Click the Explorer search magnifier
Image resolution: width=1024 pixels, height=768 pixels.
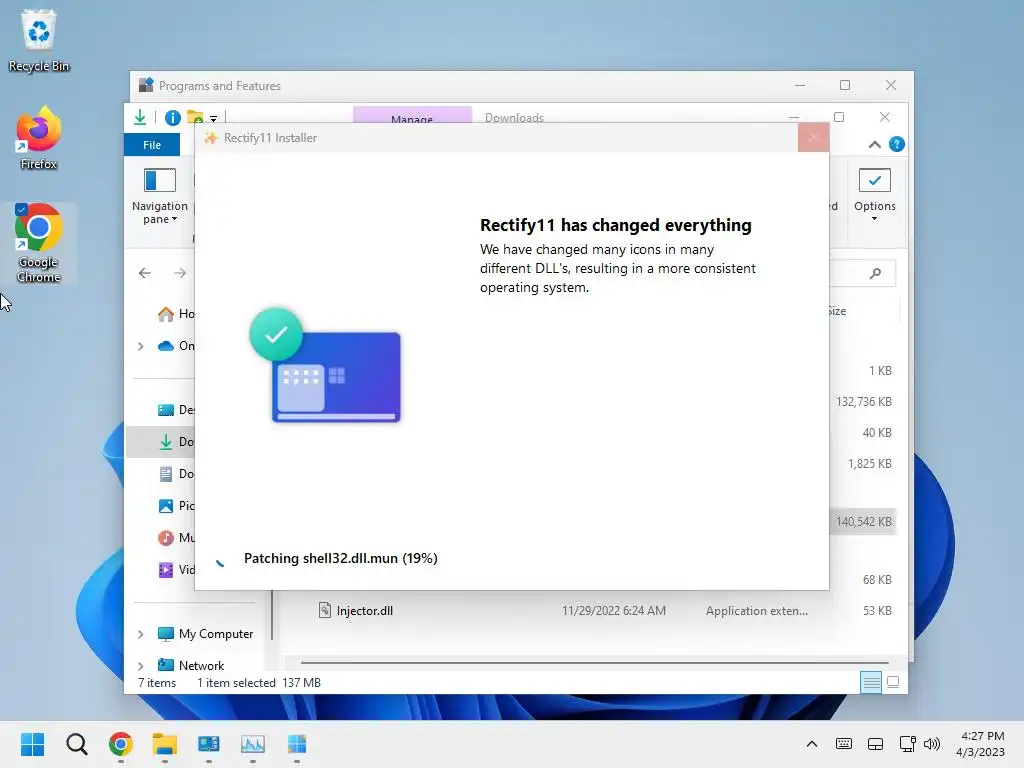(x=875, y=273)
